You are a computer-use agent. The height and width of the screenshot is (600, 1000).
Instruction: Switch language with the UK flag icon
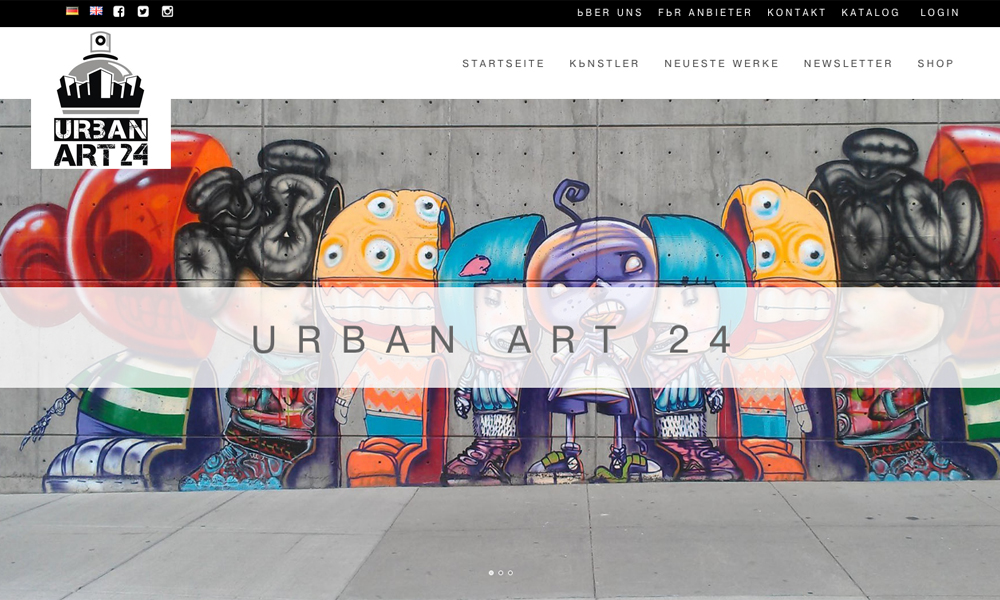click(x=96, y=11)
